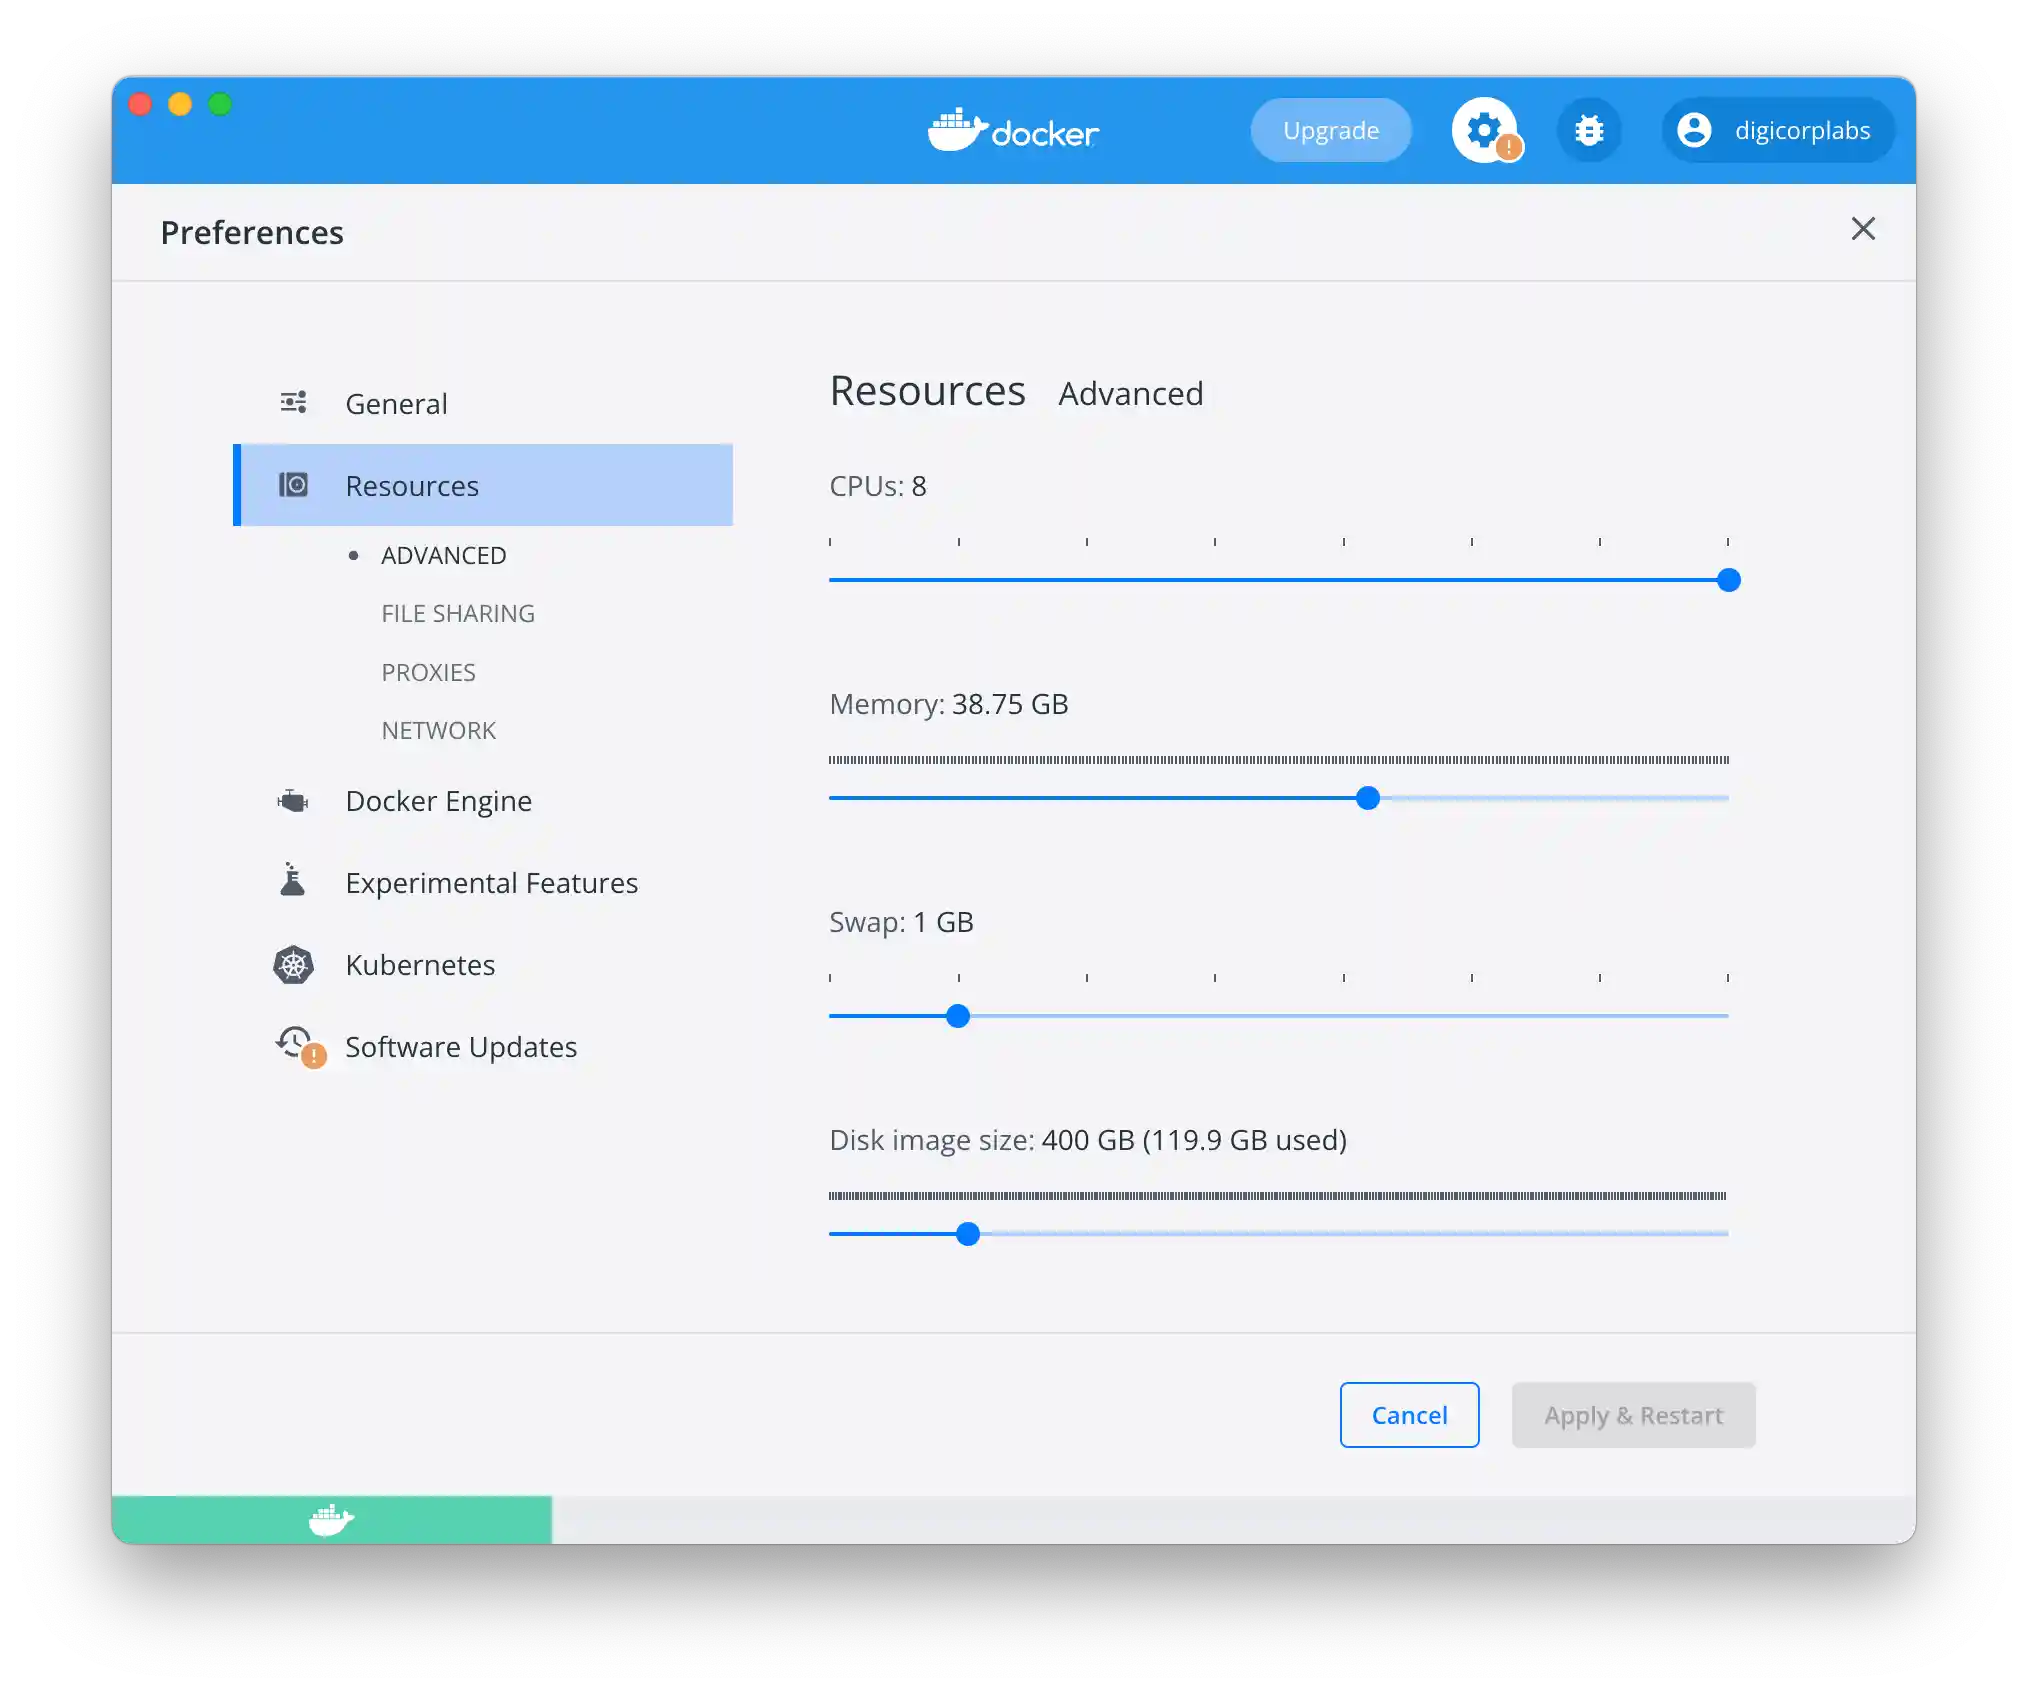Click the Software Updates clock icon
The image size is (2028, 1692).
click(295, 1044)
